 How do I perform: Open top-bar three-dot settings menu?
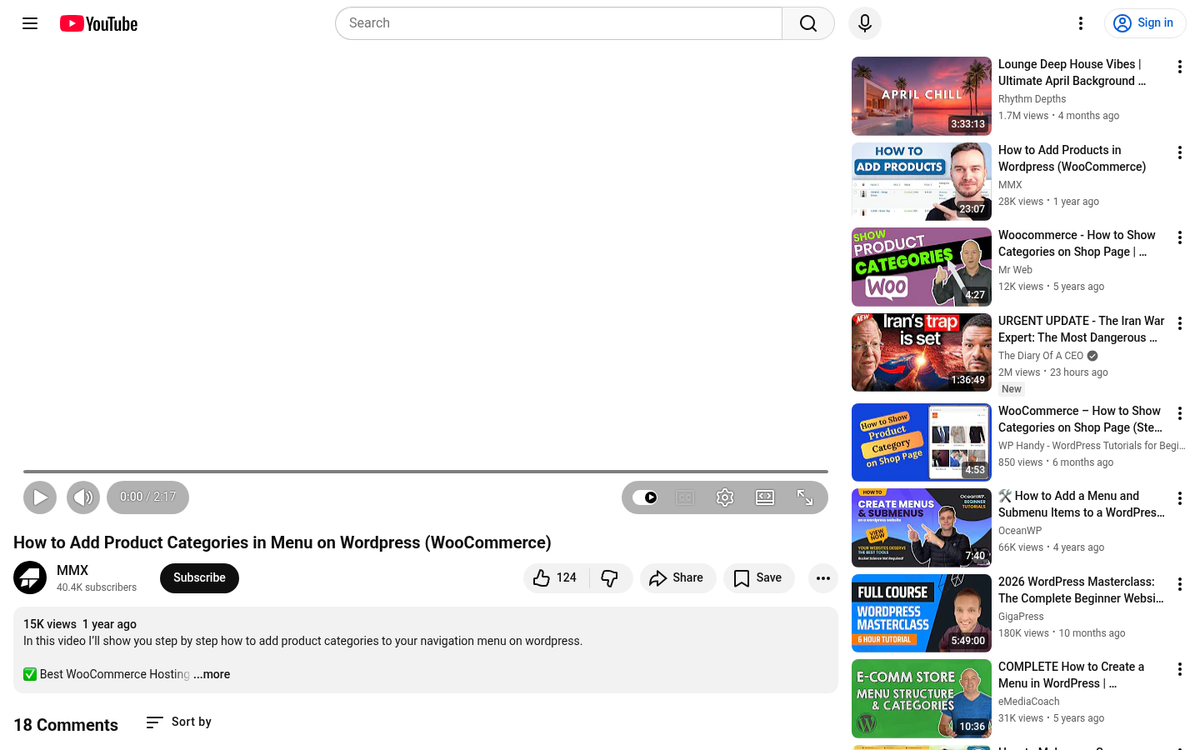[1080, 23]
